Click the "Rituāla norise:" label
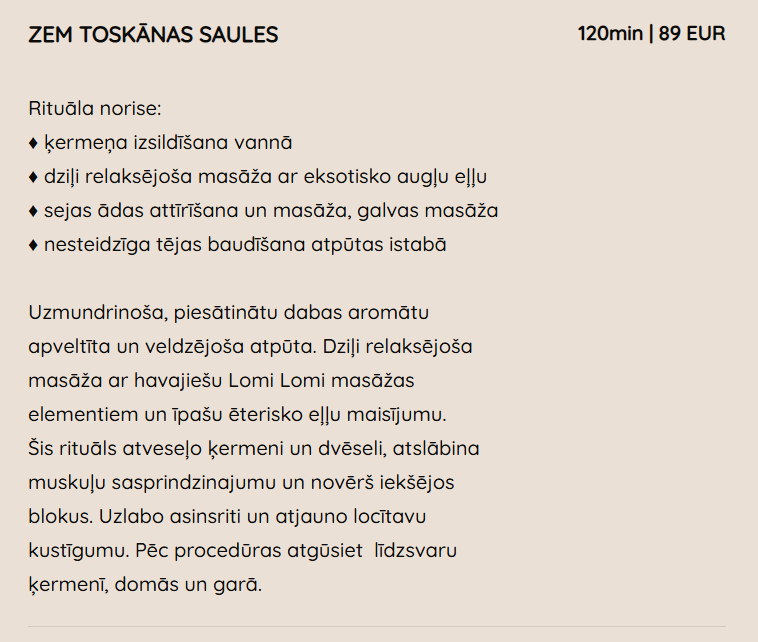 (95, 108)
